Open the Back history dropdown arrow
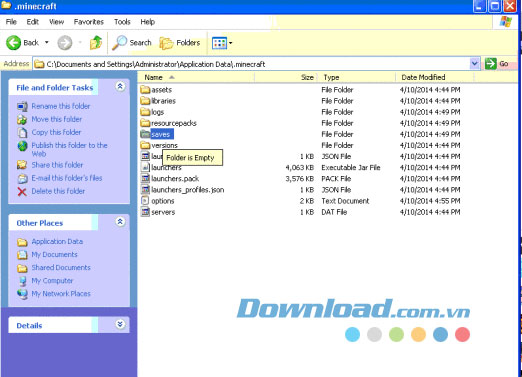The height and width of the screenshot is (377, 522). coord(47,42)
